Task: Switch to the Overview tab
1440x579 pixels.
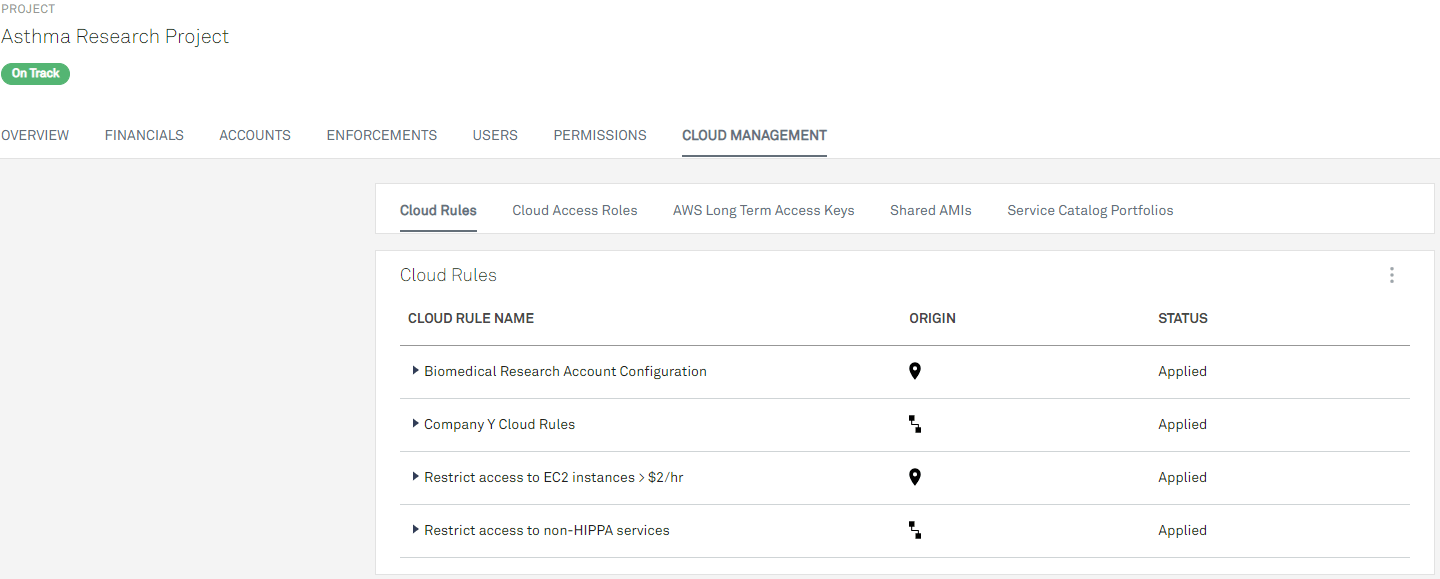Action: point(35,135)
